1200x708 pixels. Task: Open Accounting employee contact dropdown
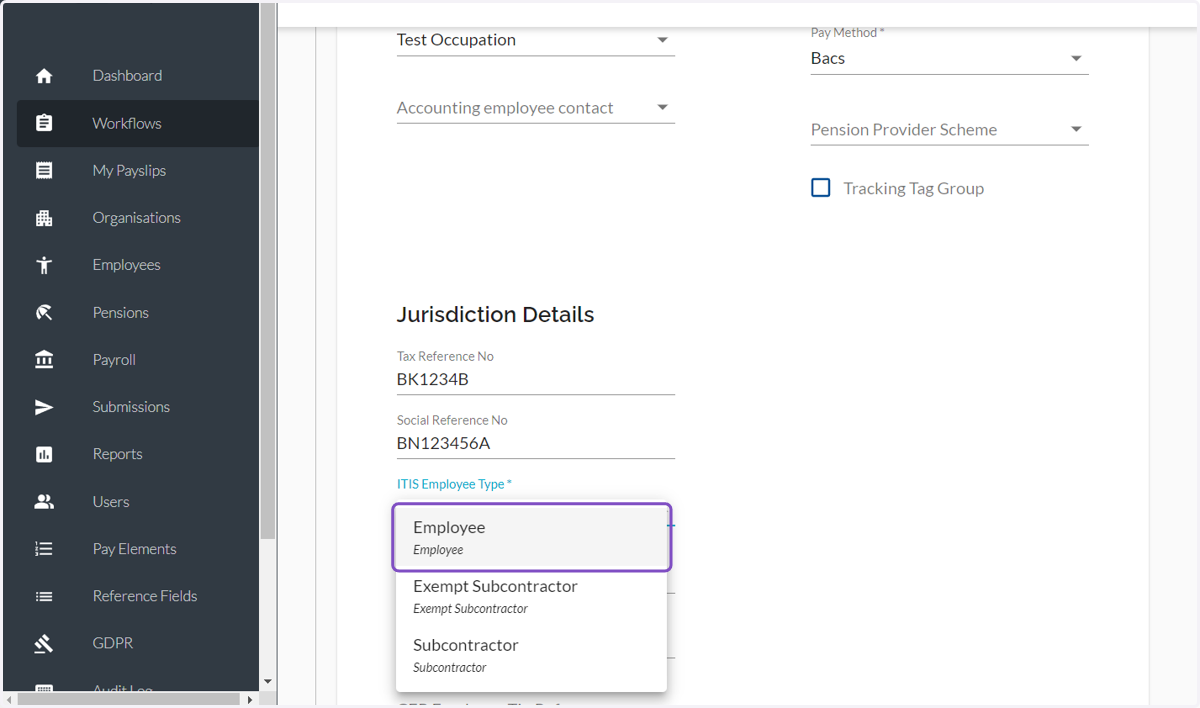click(x=536, y=108)
